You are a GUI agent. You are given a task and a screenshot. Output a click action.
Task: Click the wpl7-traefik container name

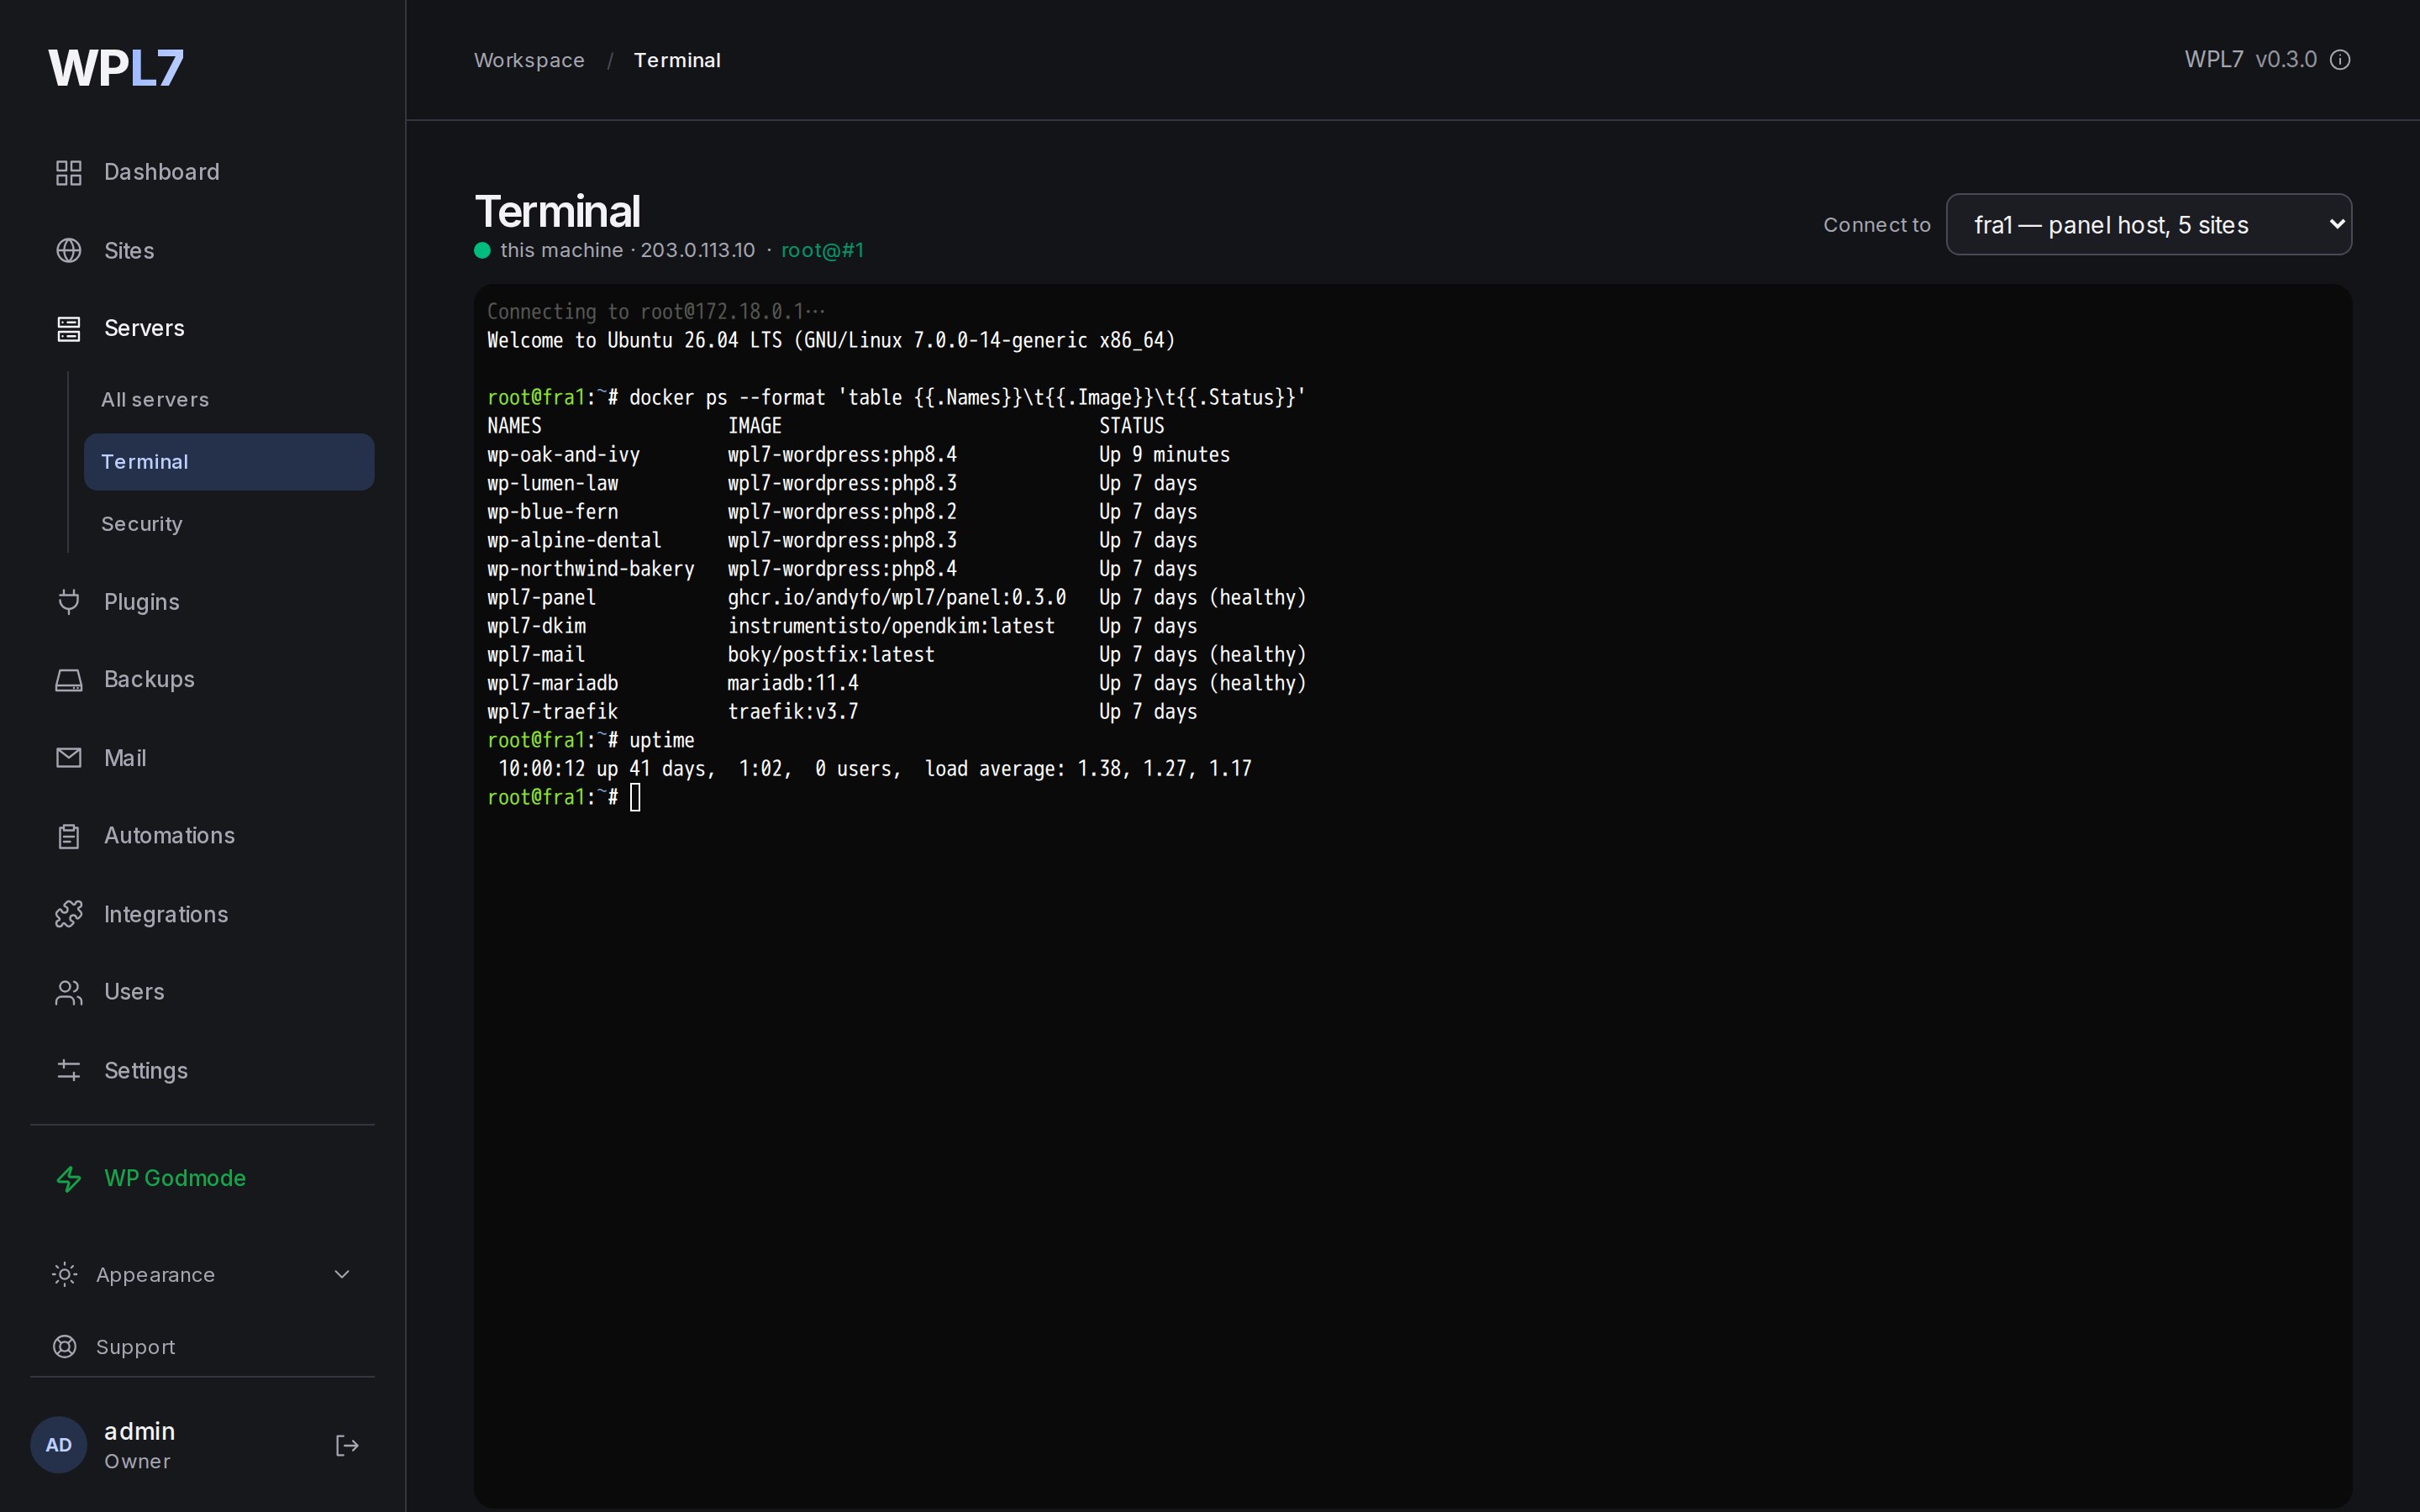(x=552, y=711)
